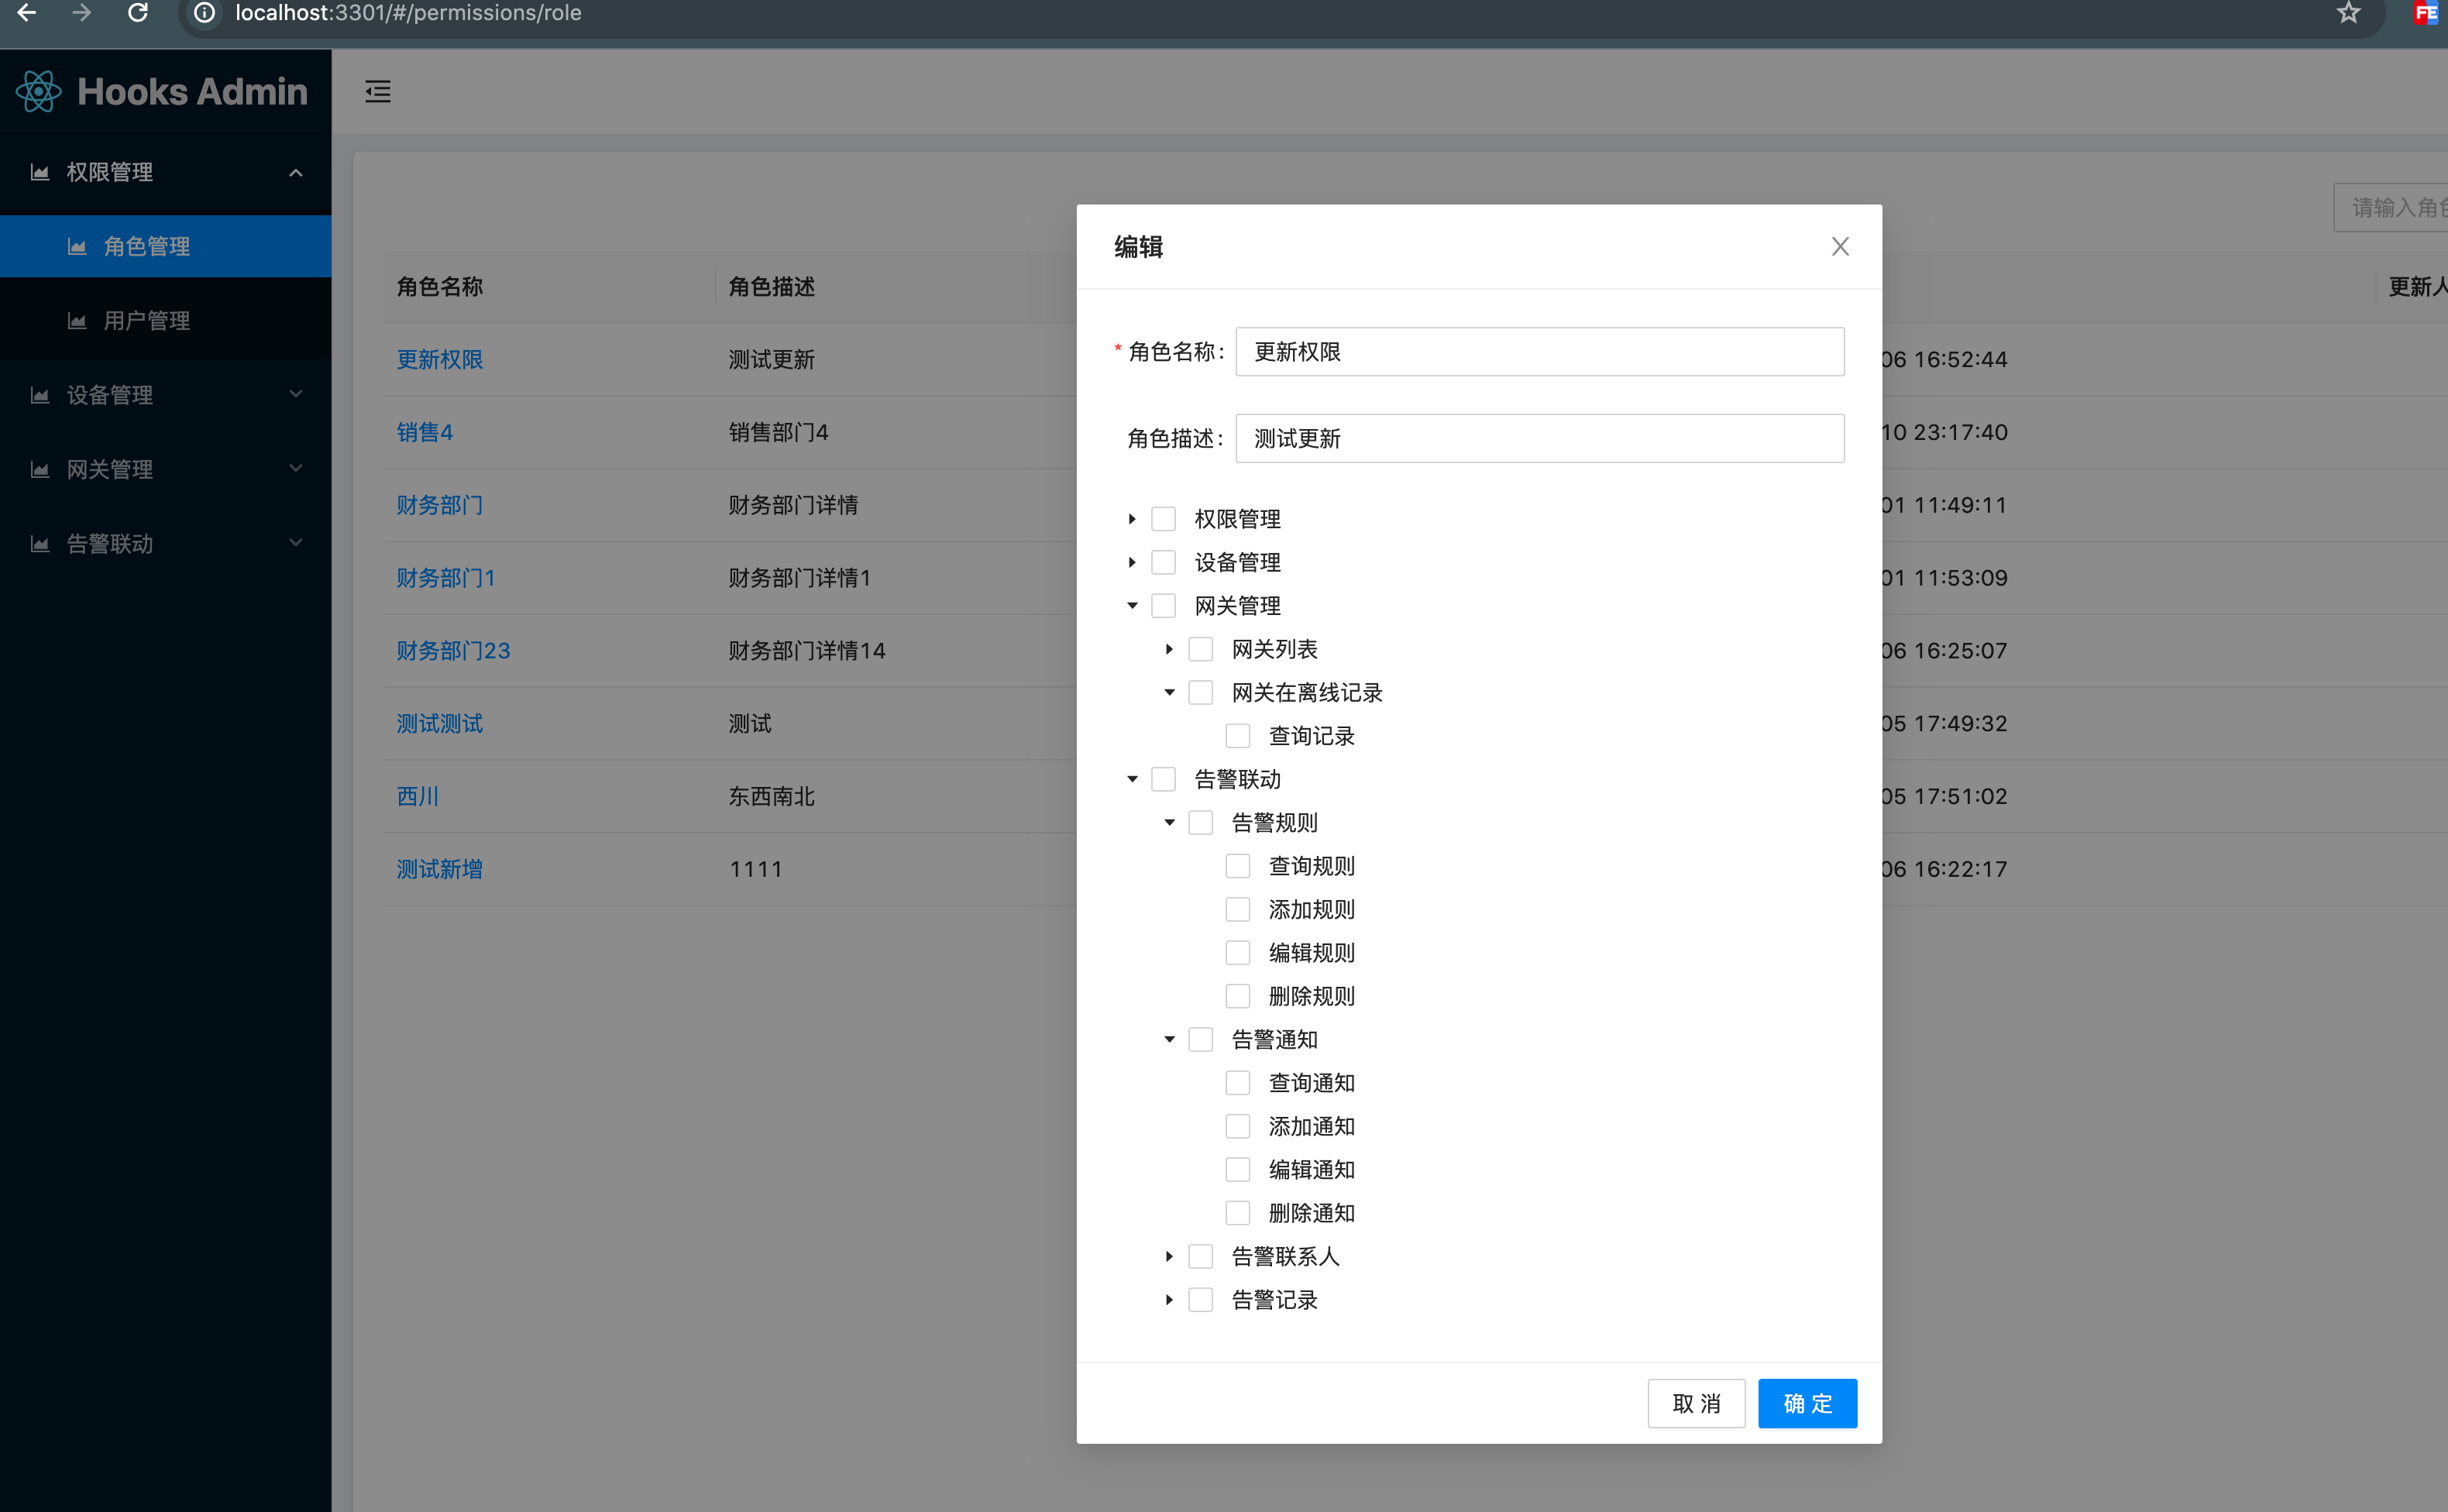The image size is (2448, 1512).
Task: Check the 告警记录 checkbox
Action: [1200, 1300]
